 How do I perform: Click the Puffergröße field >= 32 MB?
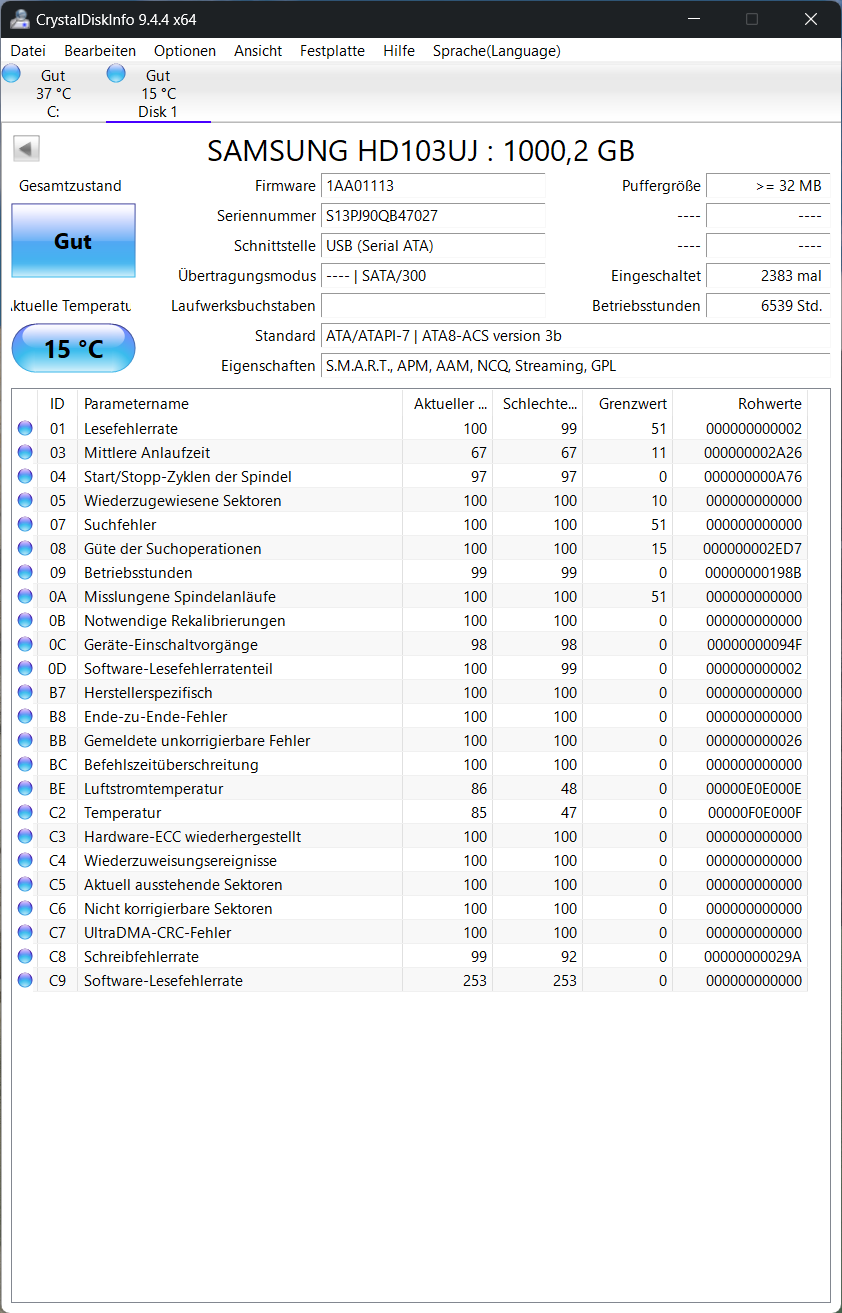point(768,186)
